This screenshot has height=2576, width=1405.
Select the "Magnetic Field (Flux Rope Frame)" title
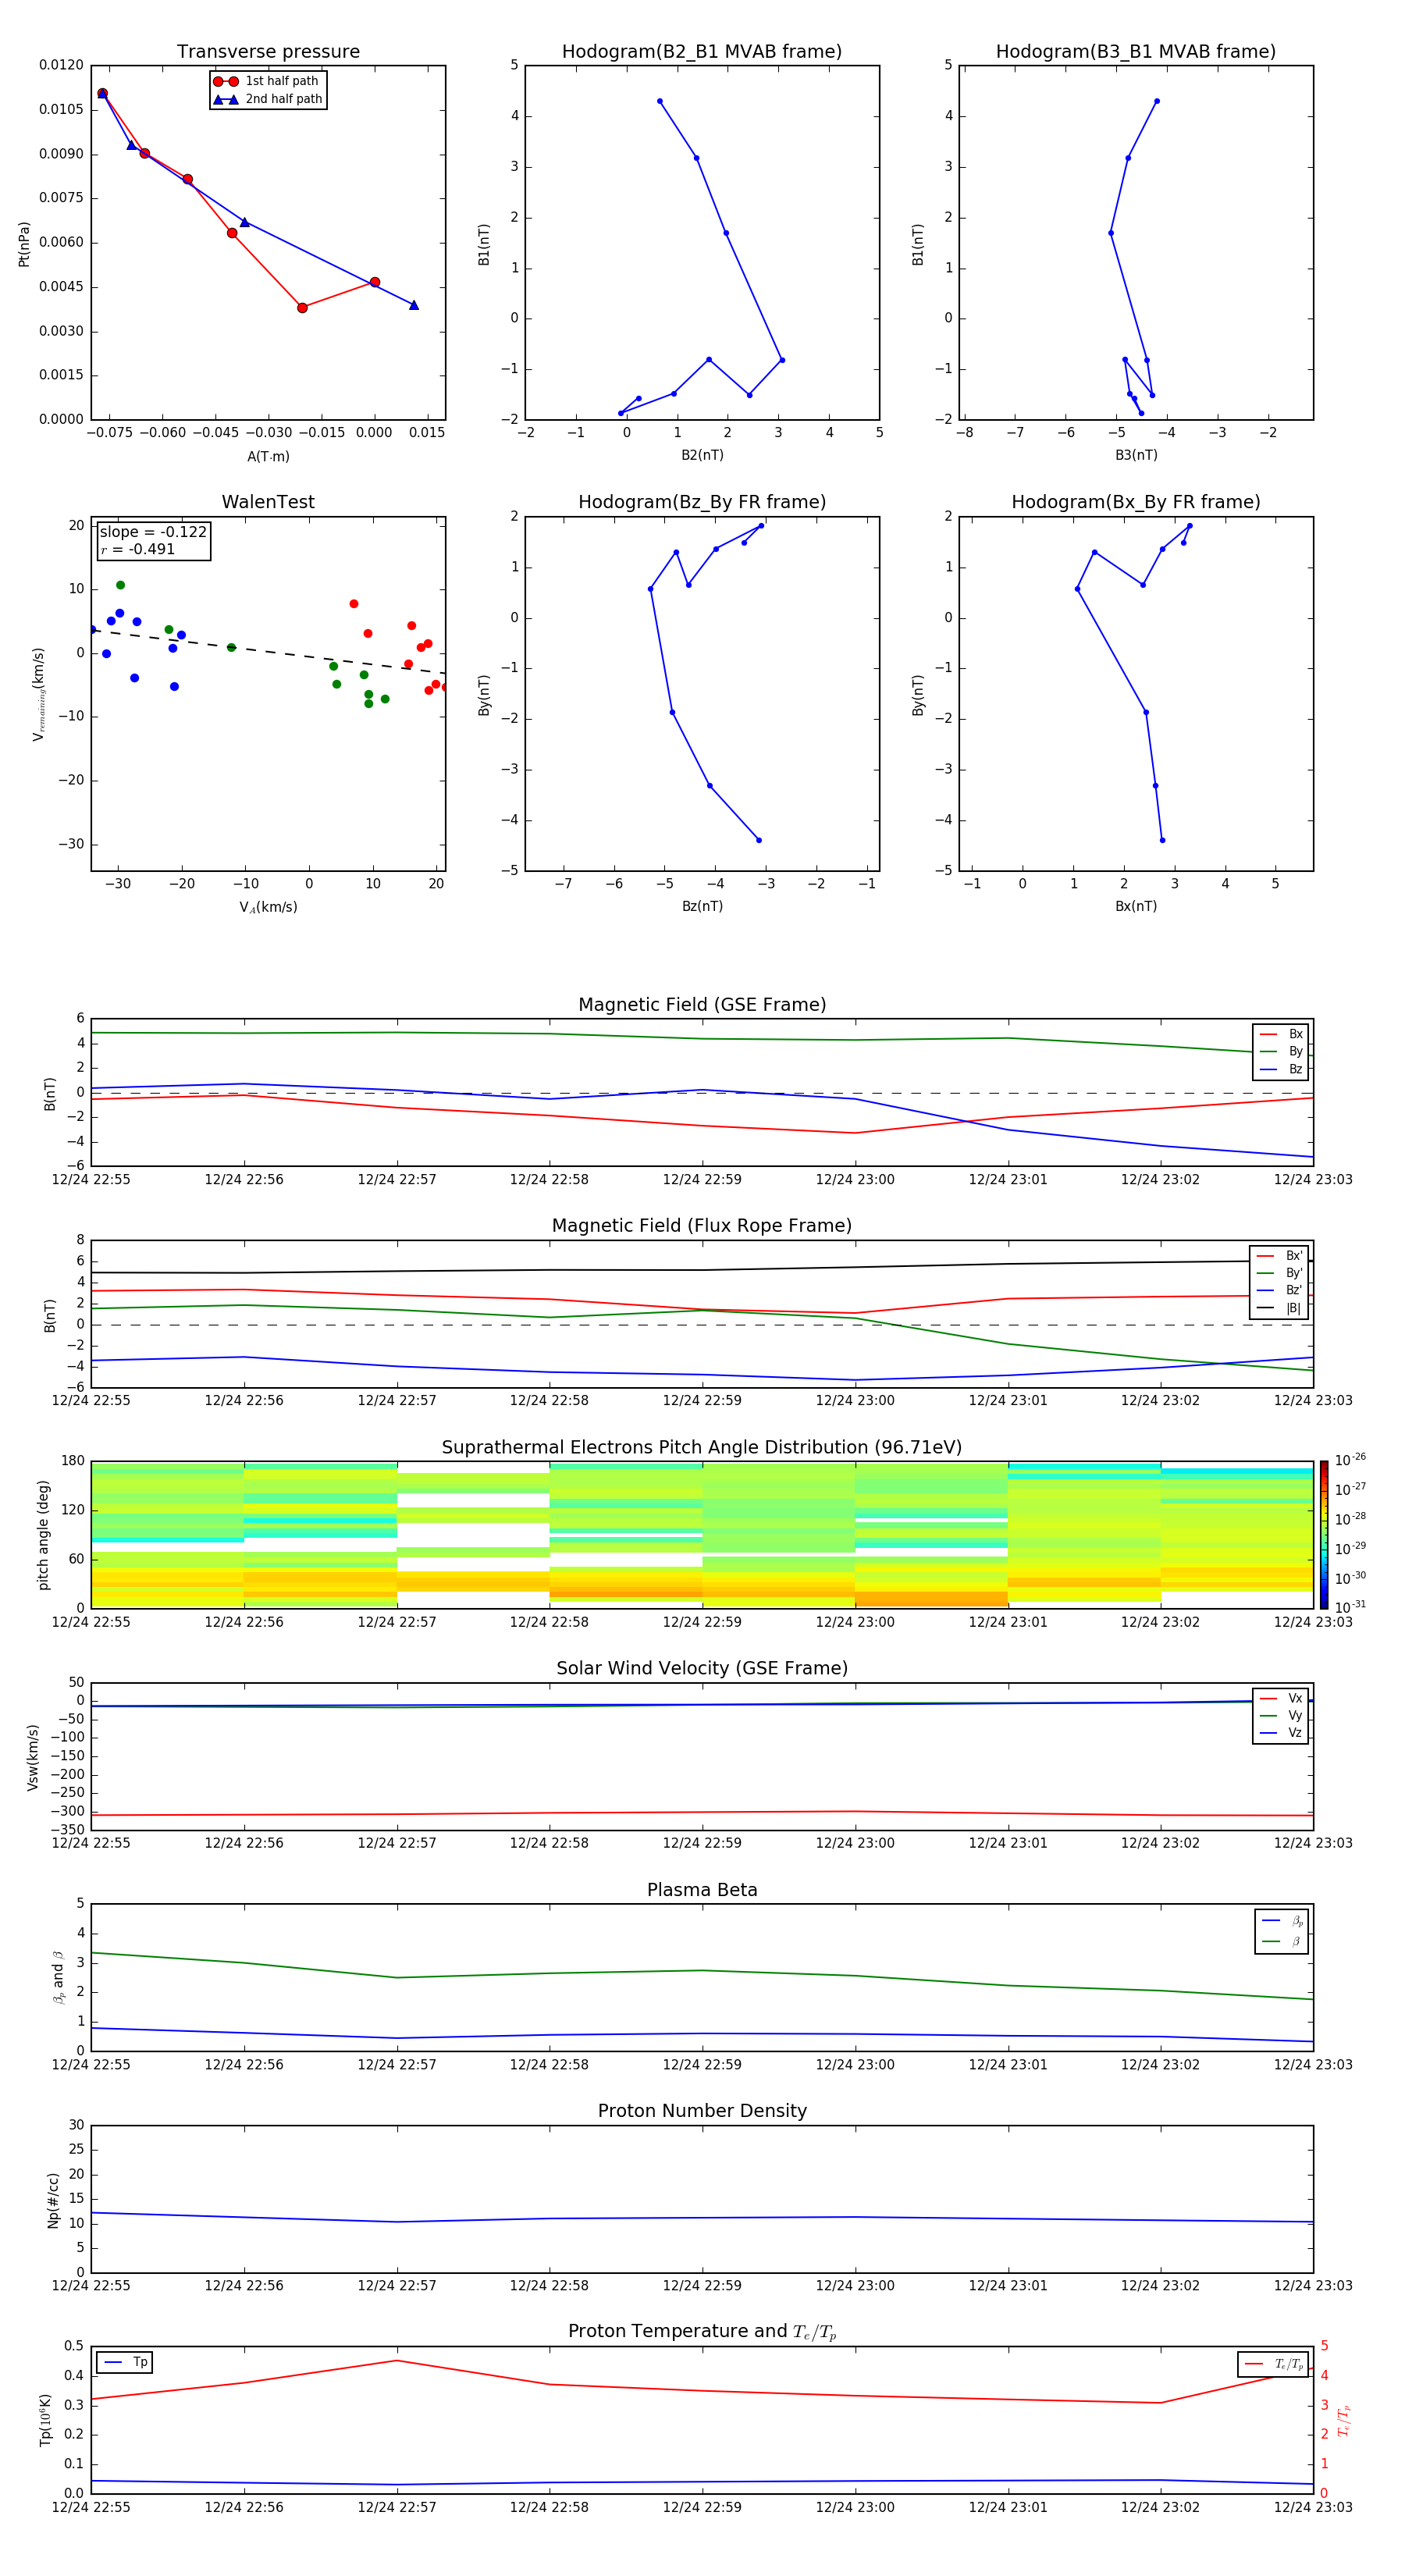pos(702,1226)
